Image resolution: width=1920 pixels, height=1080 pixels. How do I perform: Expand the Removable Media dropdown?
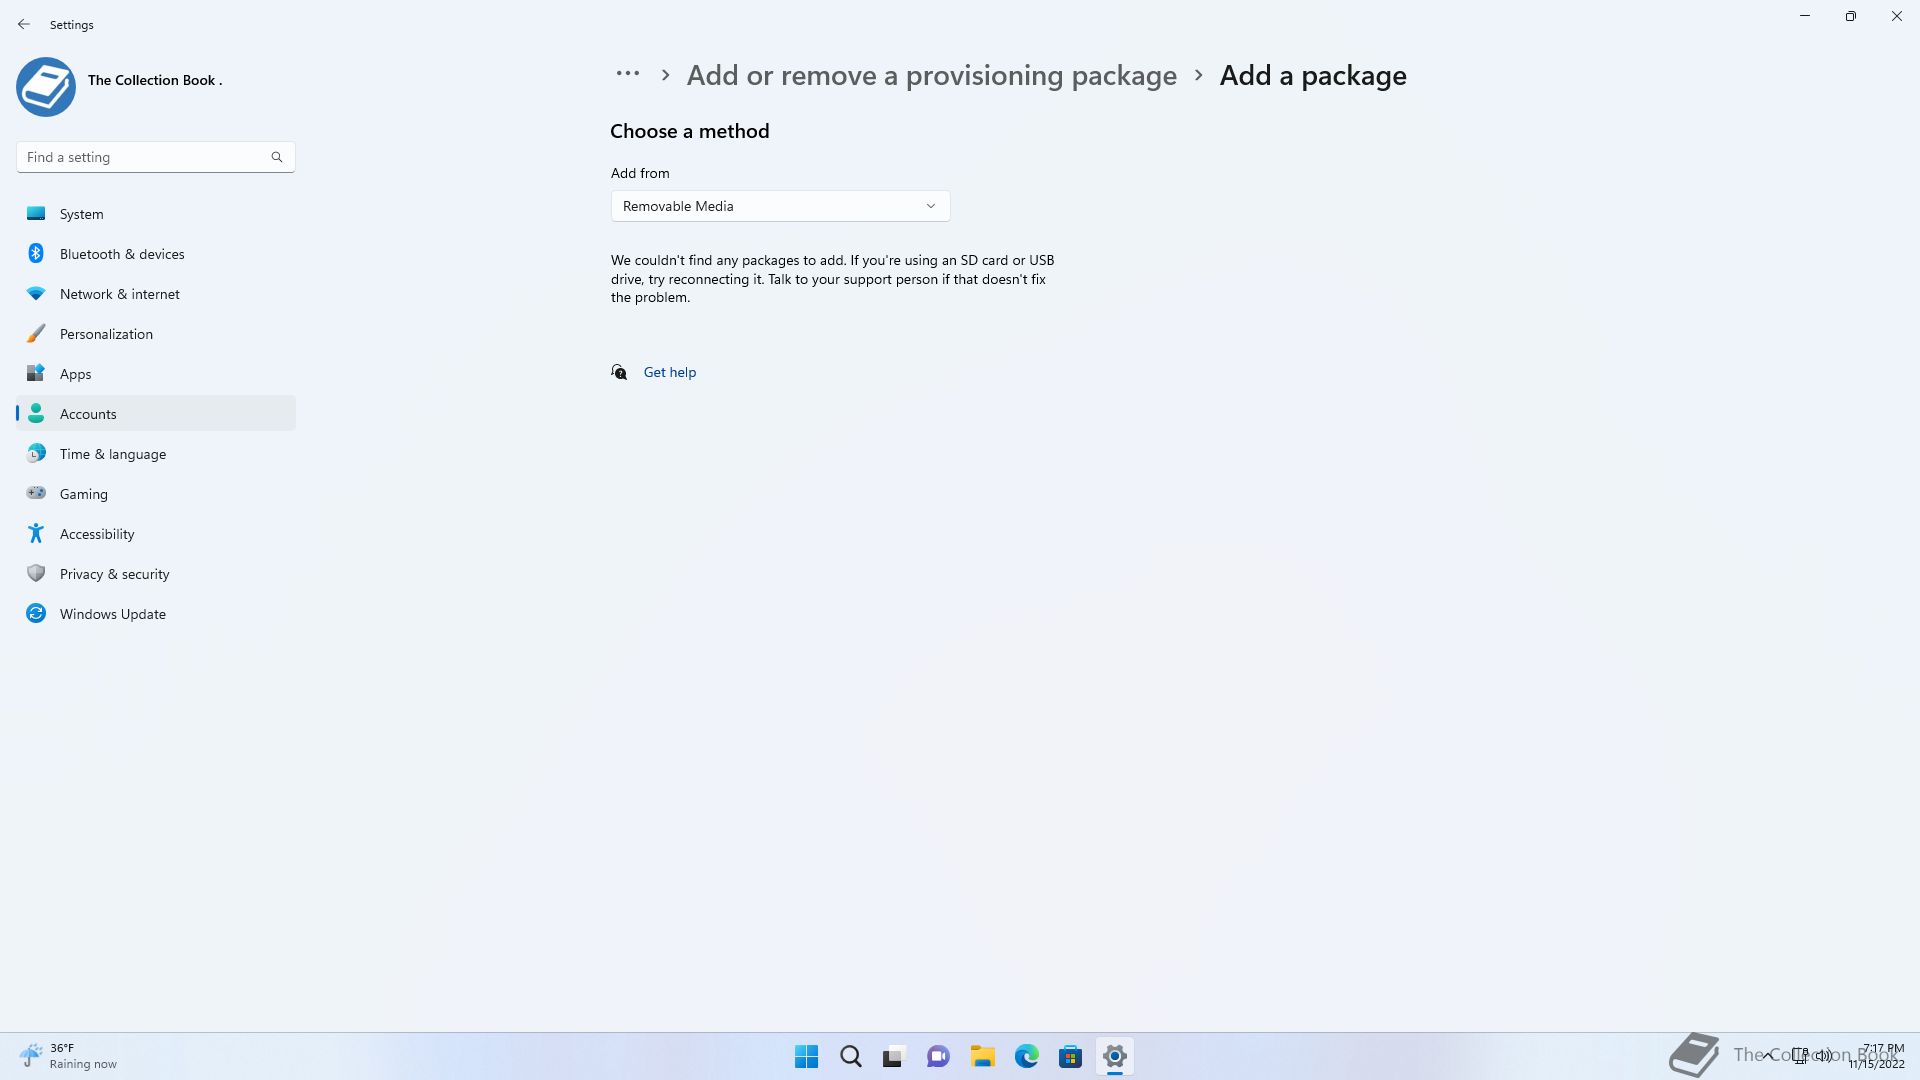(780, 206)
